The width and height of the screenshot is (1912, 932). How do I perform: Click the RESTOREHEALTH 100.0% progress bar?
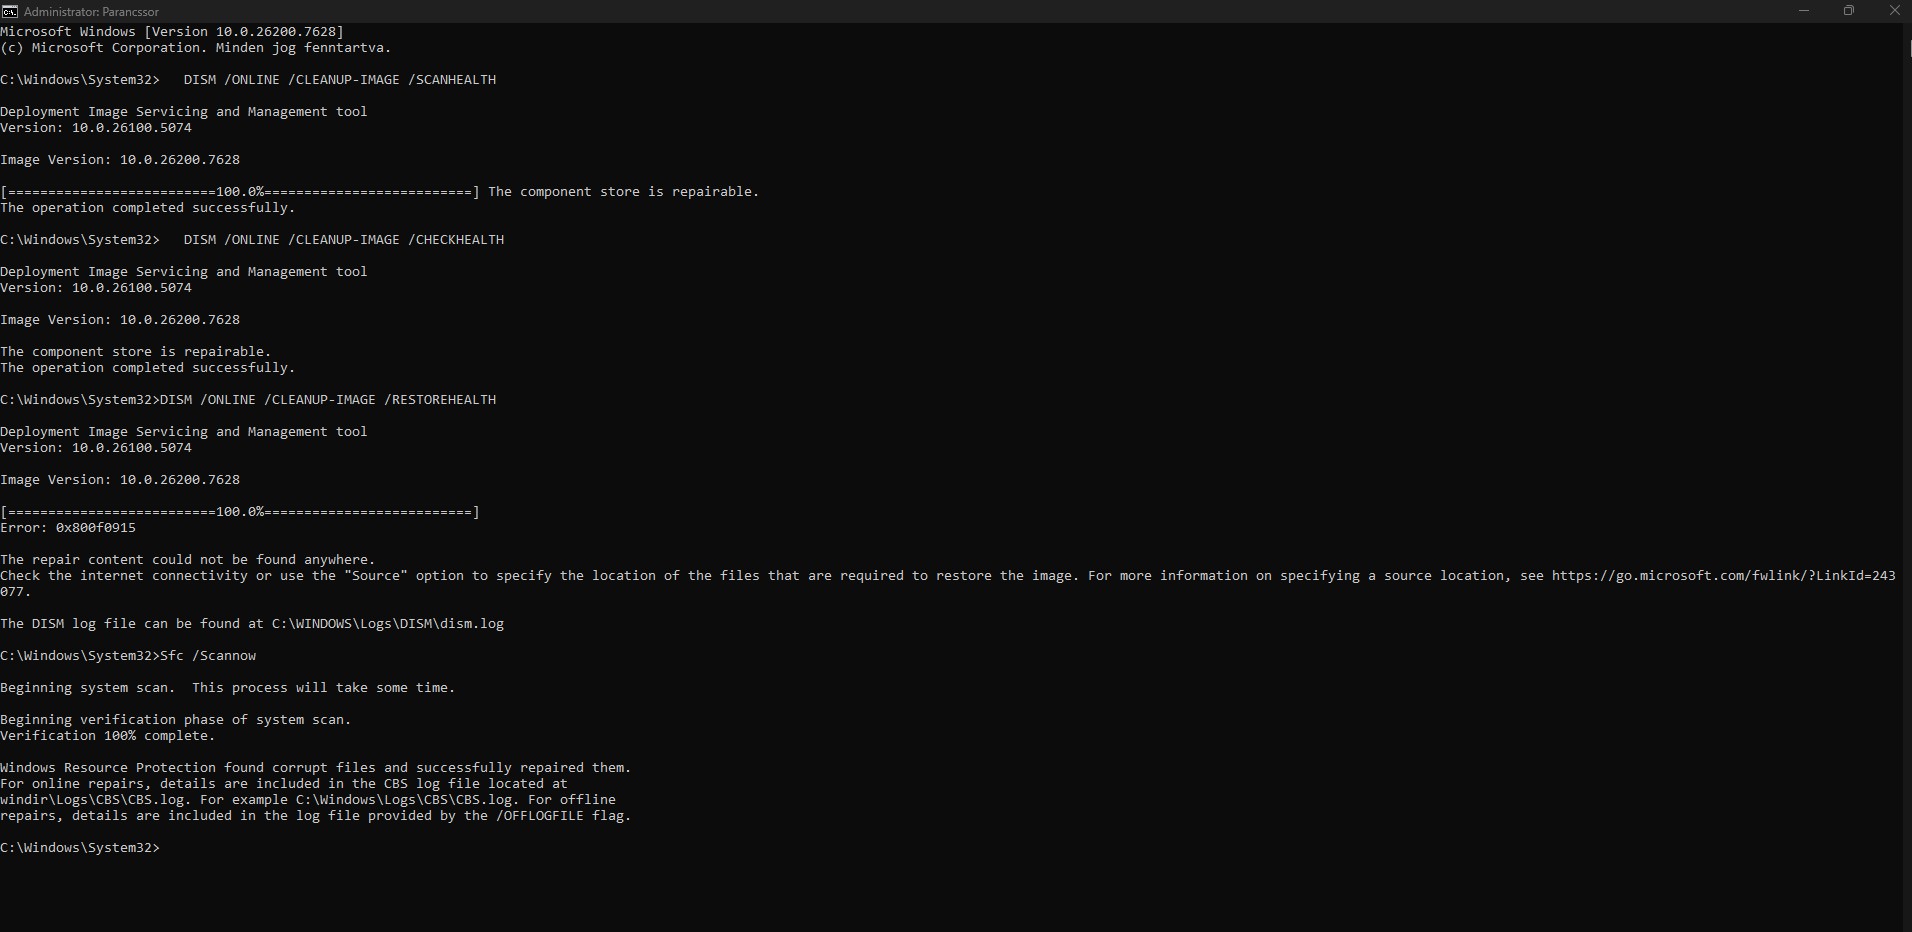[x=240, y=512]
